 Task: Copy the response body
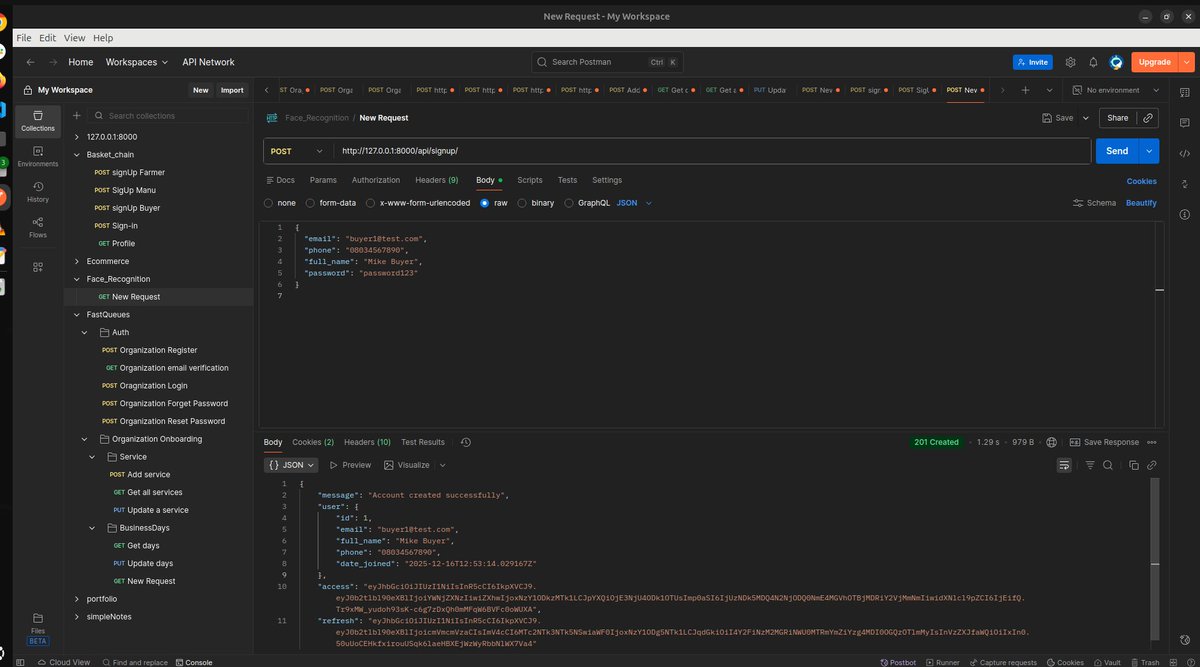[x=1133, y=465]
